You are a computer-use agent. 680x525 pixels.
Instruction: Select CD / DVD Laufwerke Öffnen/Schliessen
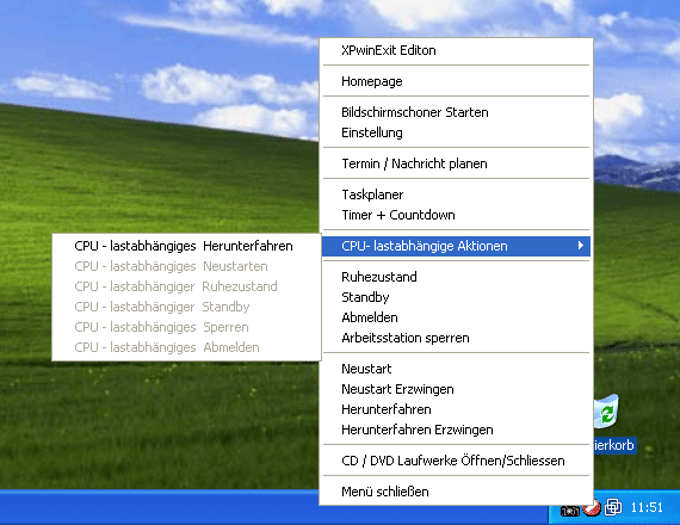click(456, 461)
